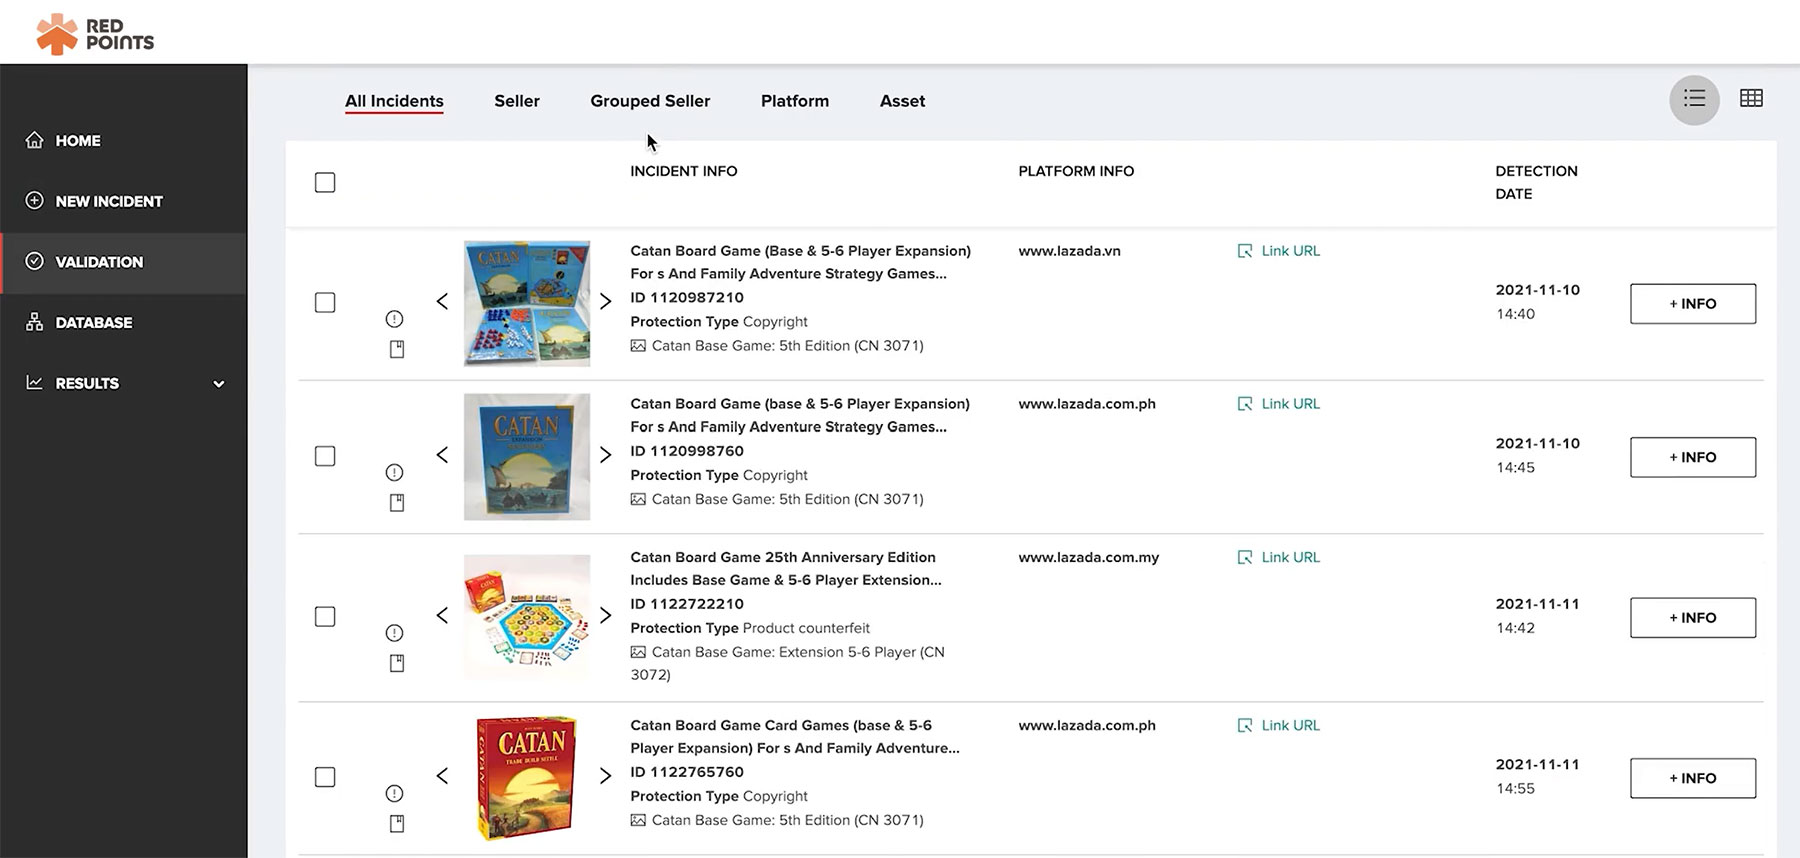Screen dimensions: 1800x858
Task: Click + INFO for incident 1120987210
Action: coord(1693,304)
